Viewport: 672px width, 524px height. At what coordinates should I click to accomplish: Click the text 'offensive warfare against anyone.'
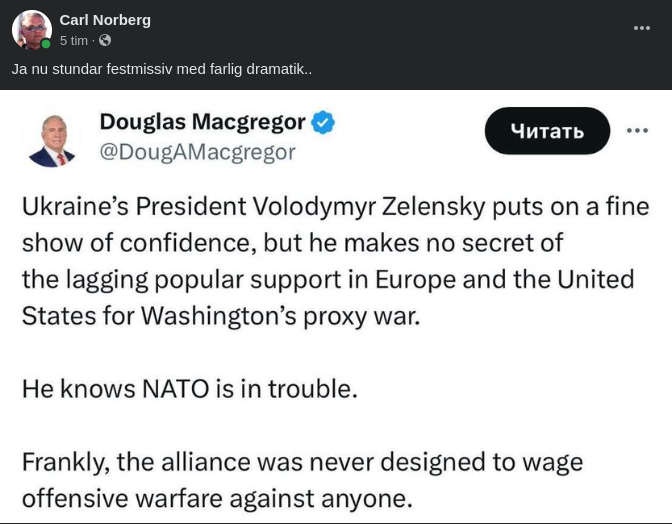click(x=216, y=497)
